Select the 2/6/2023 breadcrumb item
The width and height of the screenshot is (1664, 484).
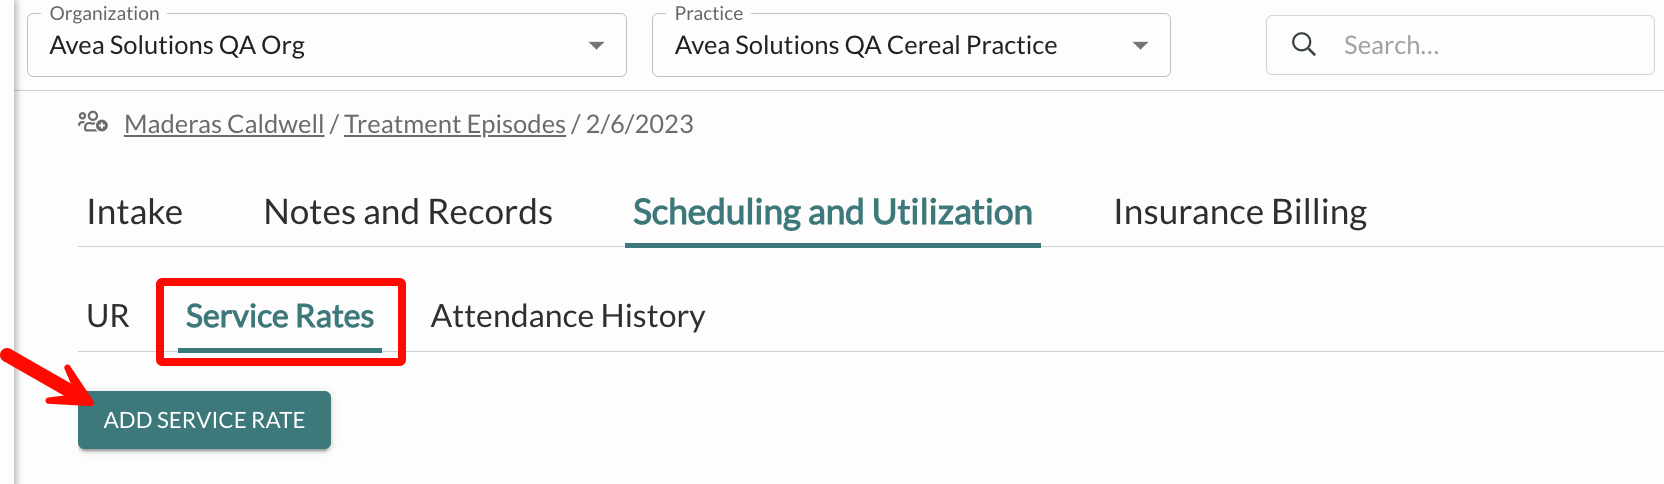(640, 124)
